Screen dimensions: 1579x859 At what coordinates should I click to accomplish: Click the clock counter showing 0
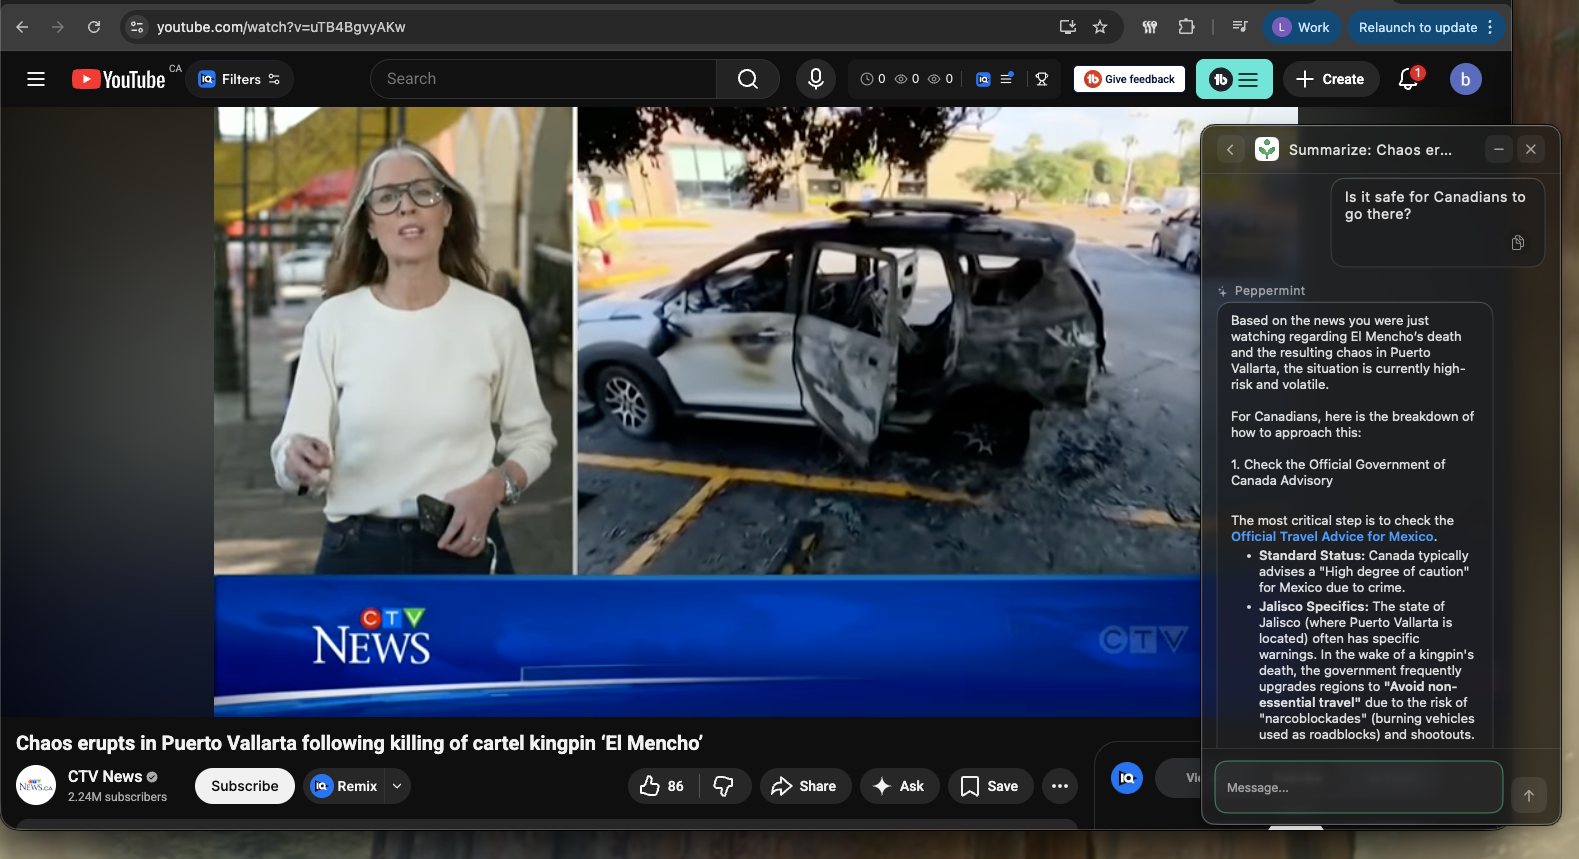tap(873, 79)
